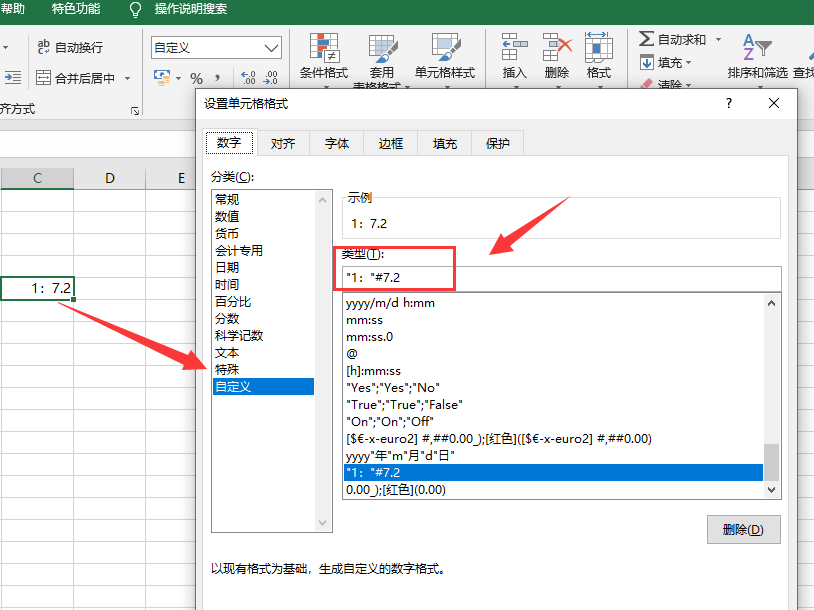Screen dimensions: 814x610
Task: Select 会计专用 category
Action: click(x=263, y=251)
